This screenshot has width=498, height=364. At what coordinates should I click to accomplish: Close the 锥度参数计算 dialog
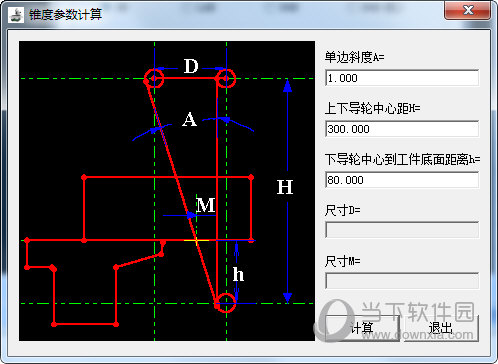[468, 10]
